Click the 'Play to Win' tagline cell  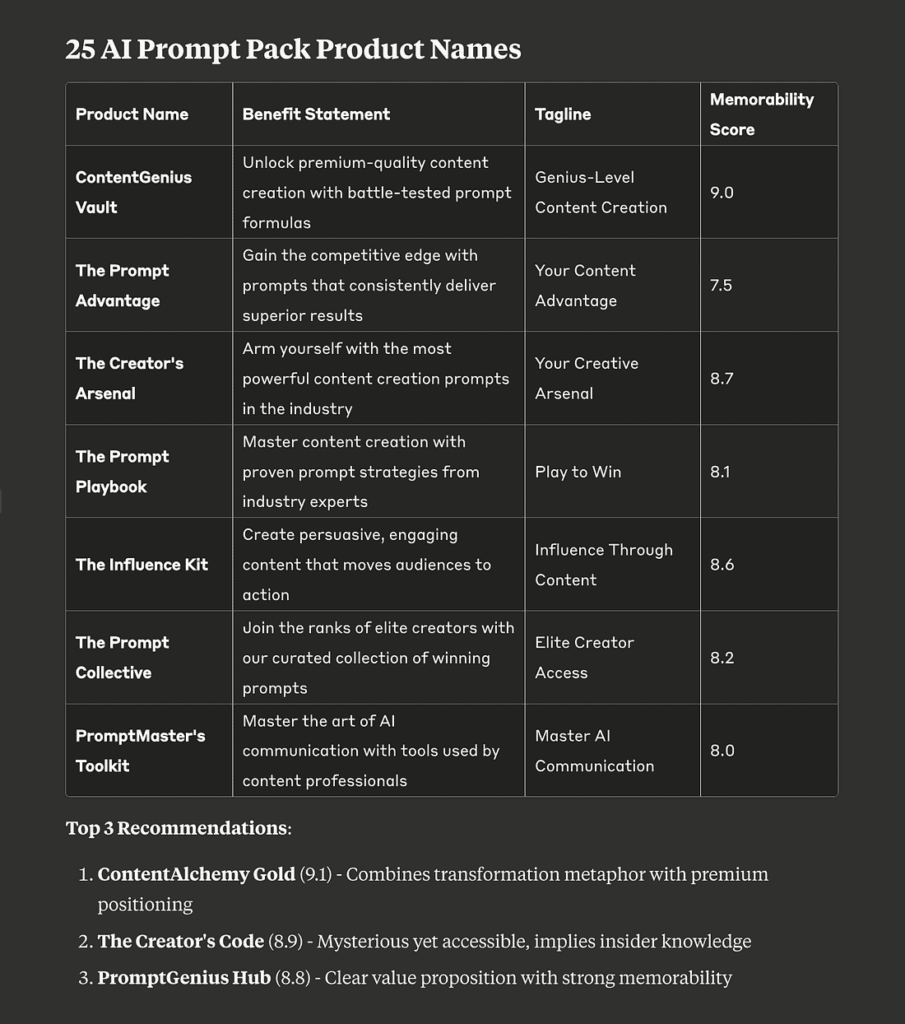[612, 472]
